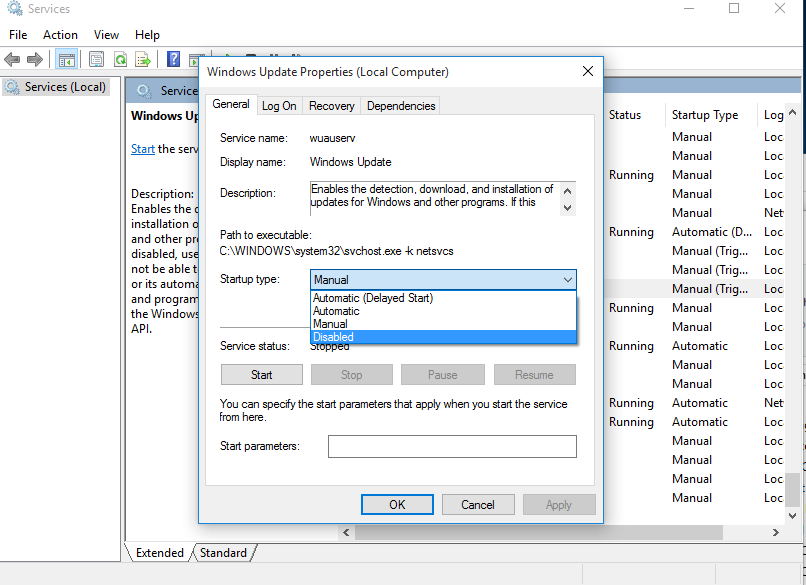Viewport: 806px width, 585px height.
Task: Open the File menu
Action: pos(18,35)
